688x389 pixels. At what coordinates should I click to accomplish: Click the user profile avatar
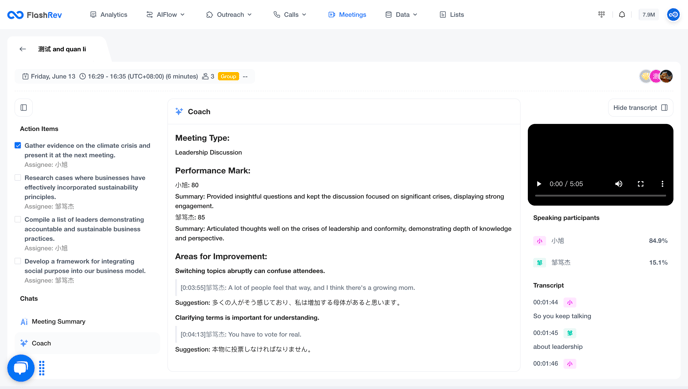673,14
